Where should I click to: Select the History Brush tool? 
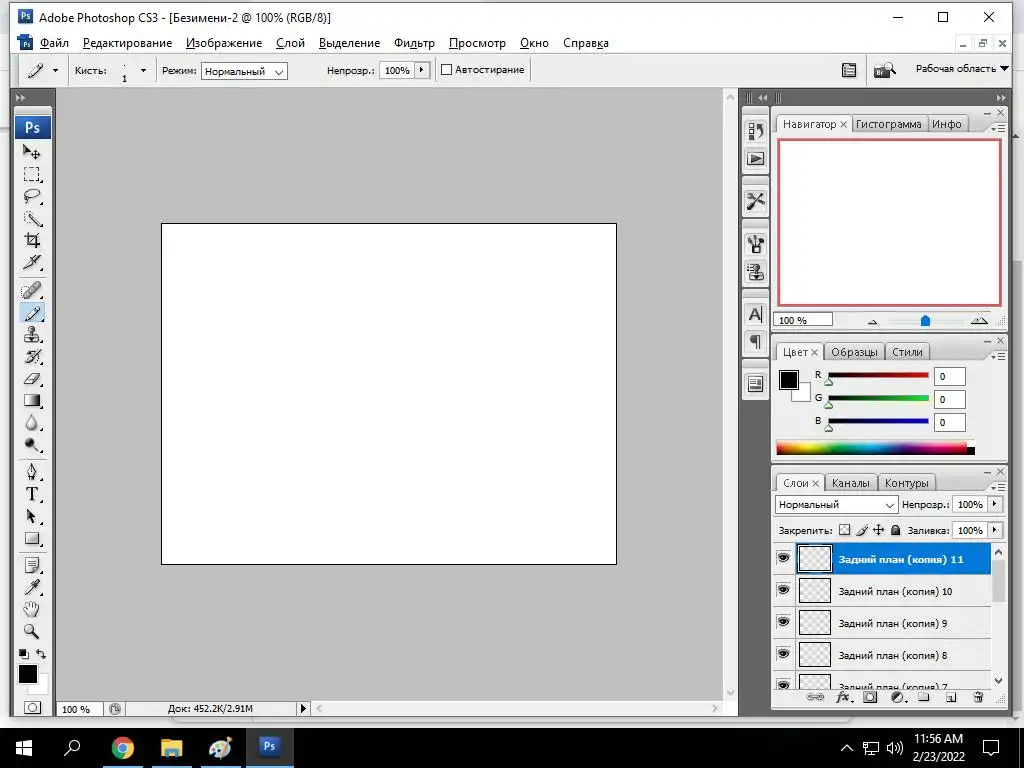point(32,357)
